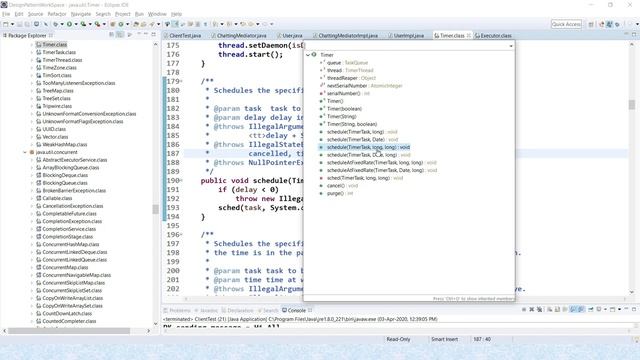Switch to the Executor.class editor tab
The image size is (640, 360).
pyautogui.click(x=495, y=36)
